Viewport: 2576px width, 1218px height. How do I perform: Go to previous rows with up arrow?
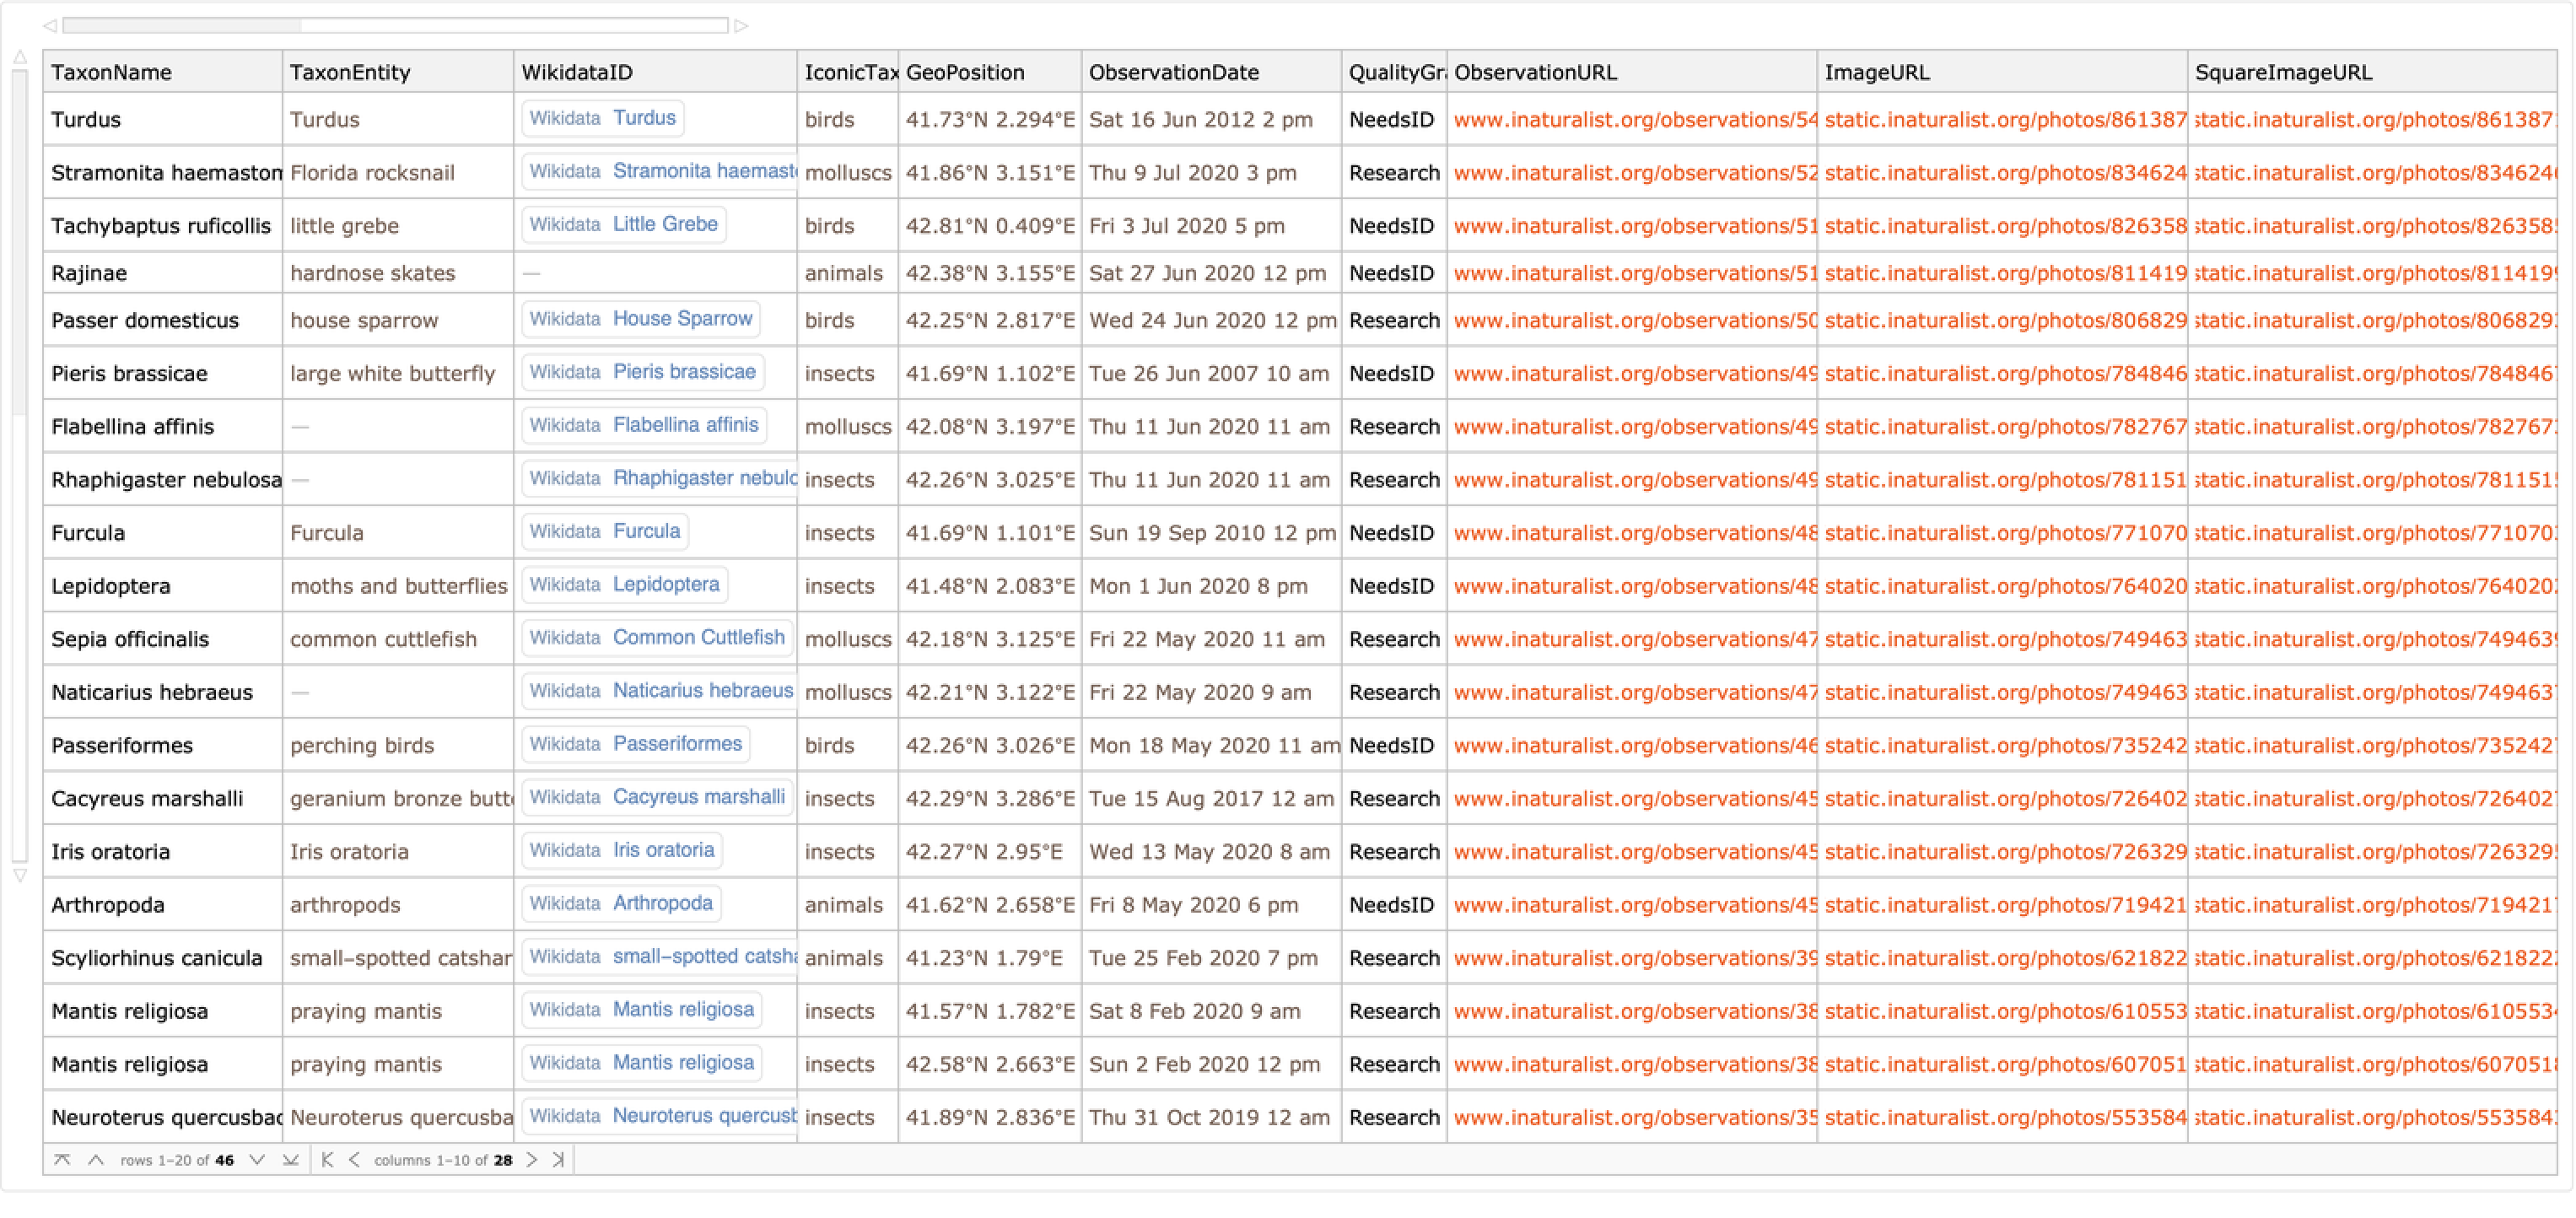tap(96, 1160)
